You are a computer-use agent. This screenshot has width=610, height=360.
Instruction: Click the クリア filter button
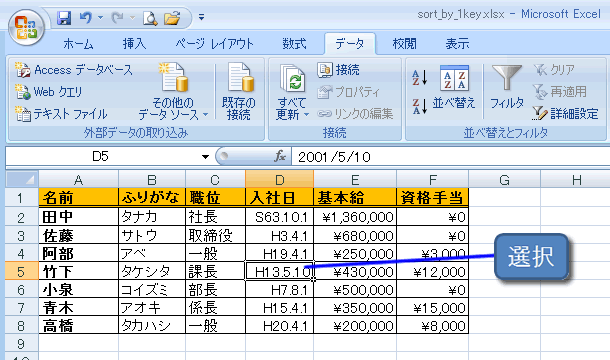pyautogui.click(x=554, y=70)
